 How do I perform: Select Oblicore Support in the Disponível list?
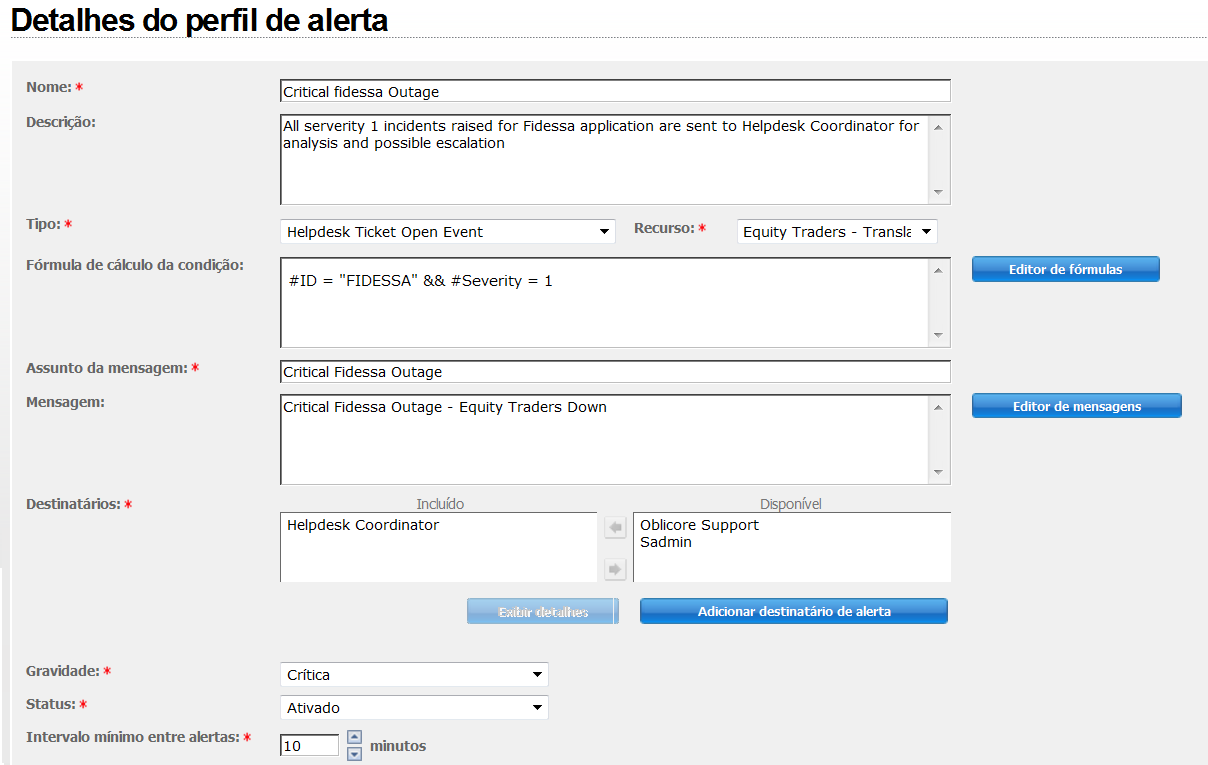click(698, 524)
